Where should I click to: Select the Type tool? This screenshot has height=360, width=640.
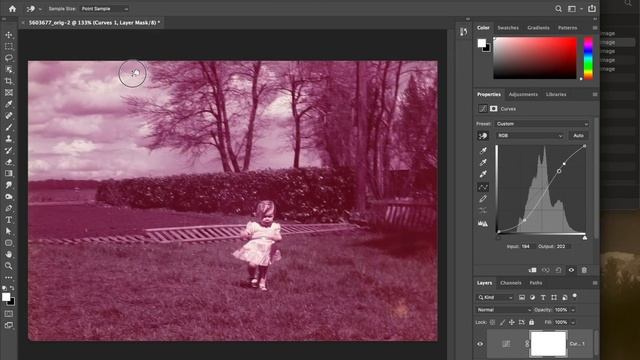[x=9, y=220]
